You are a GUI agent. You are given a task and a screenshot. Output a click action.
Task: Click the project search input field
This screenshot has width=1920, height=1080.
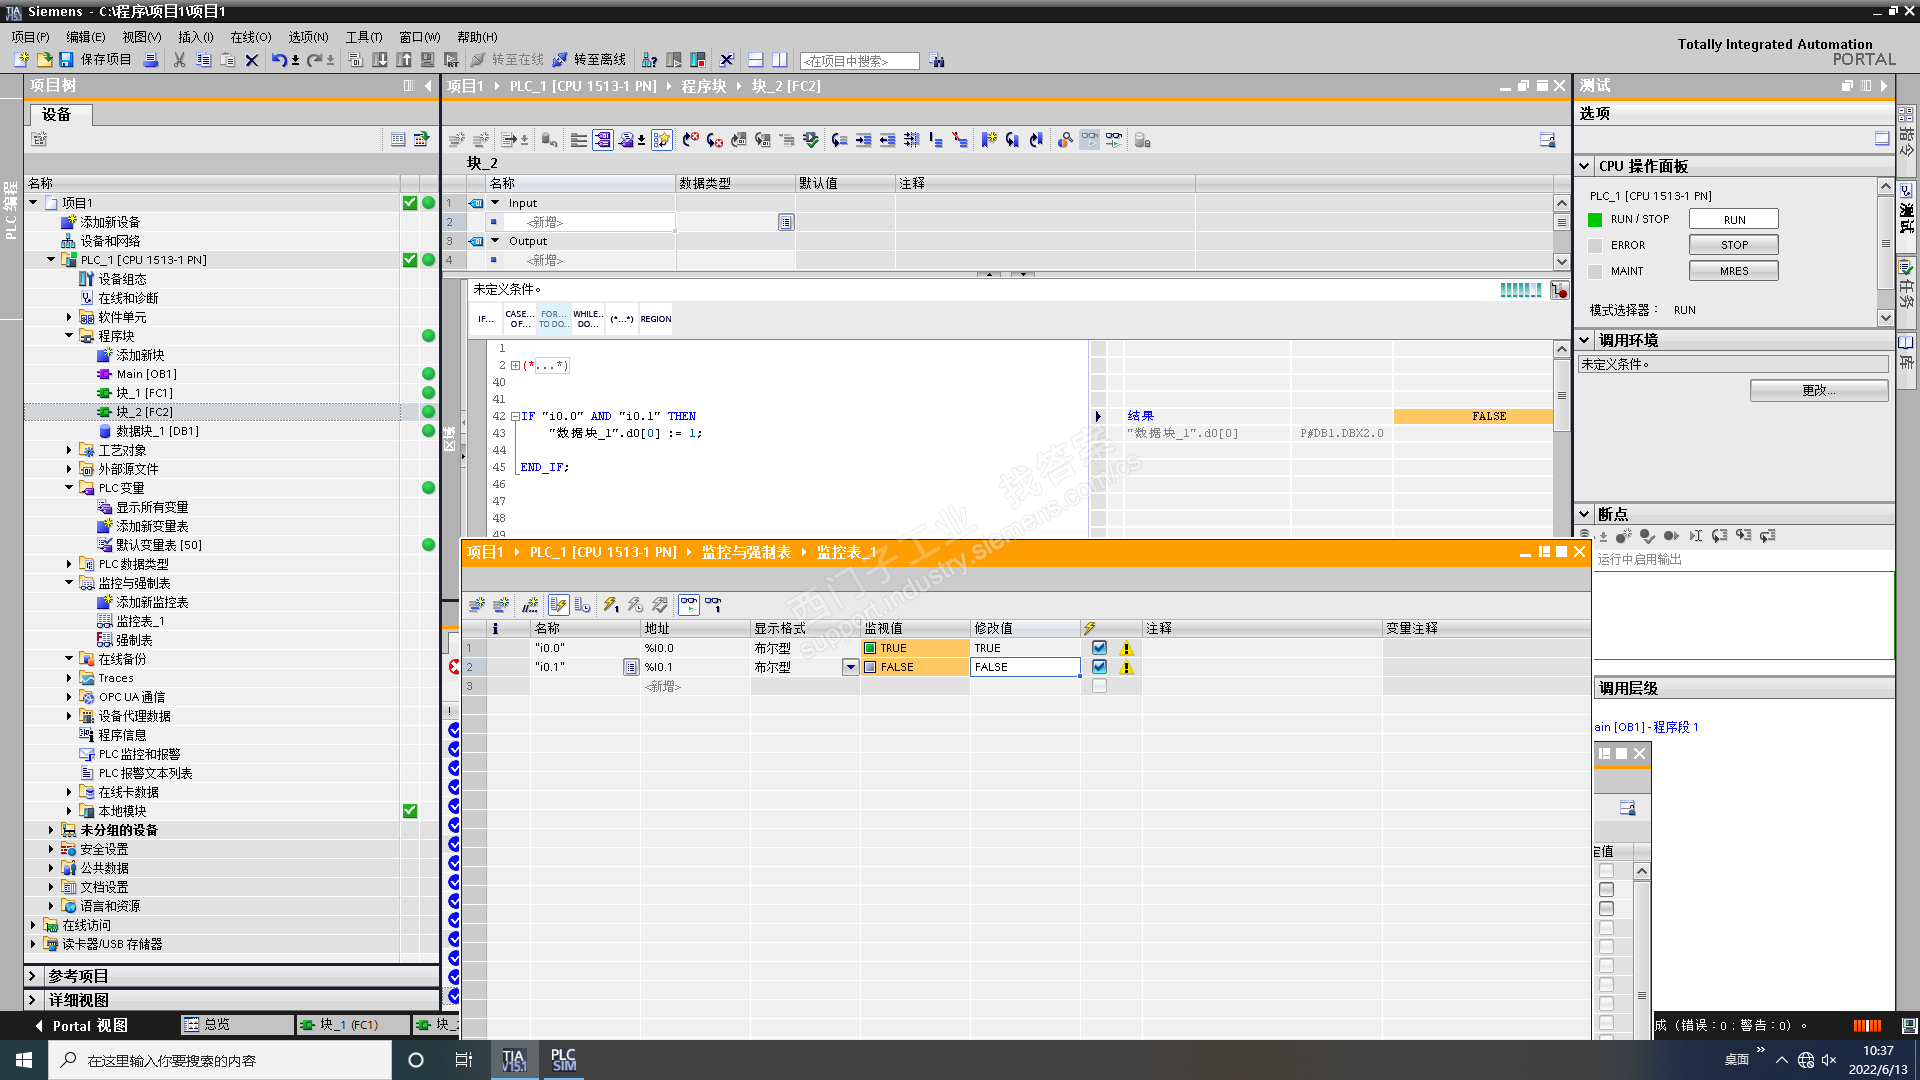click(859, 61)
